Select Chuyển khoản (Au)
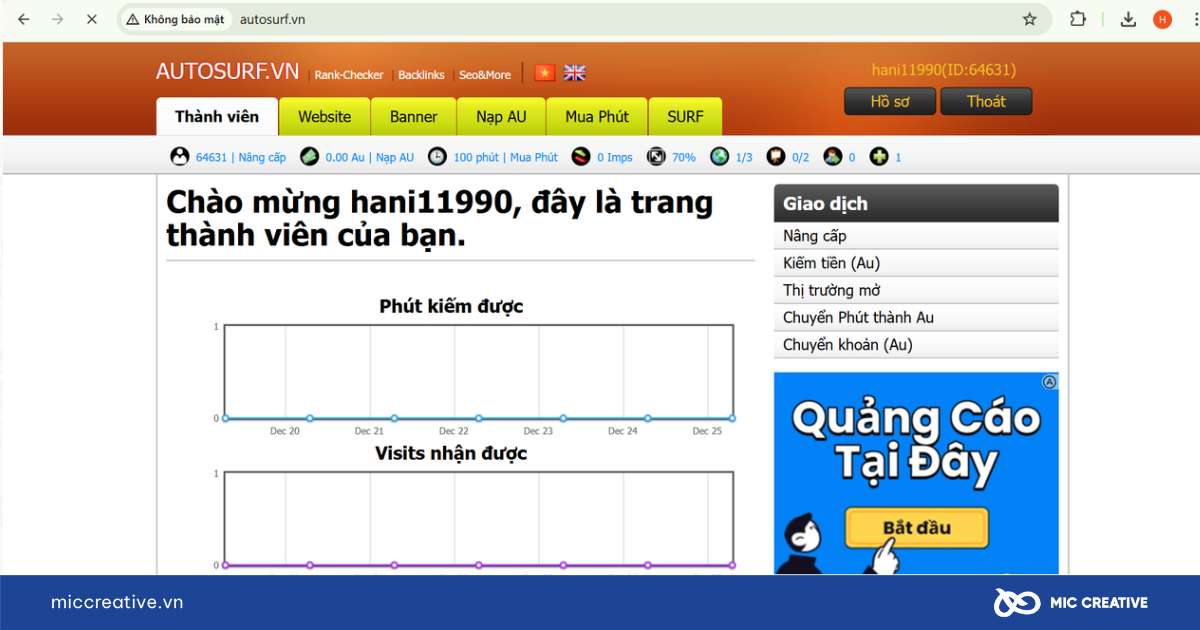The image size is (1200, 630). tap(916, 344)
